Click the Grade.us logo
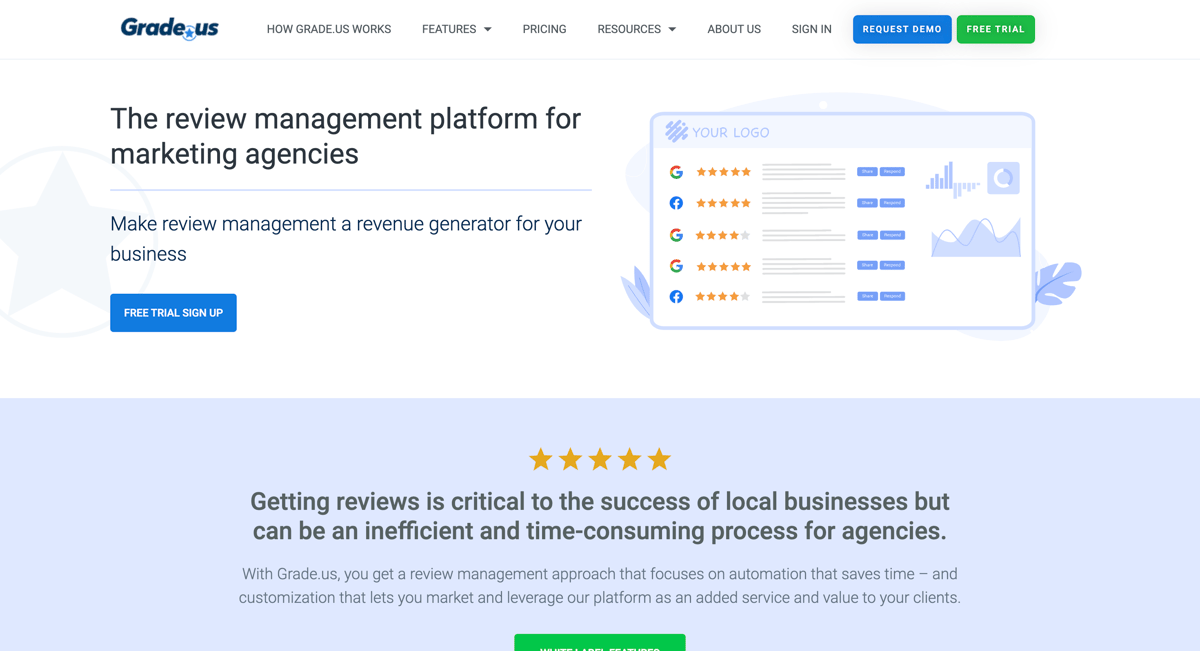 [169, 28]
